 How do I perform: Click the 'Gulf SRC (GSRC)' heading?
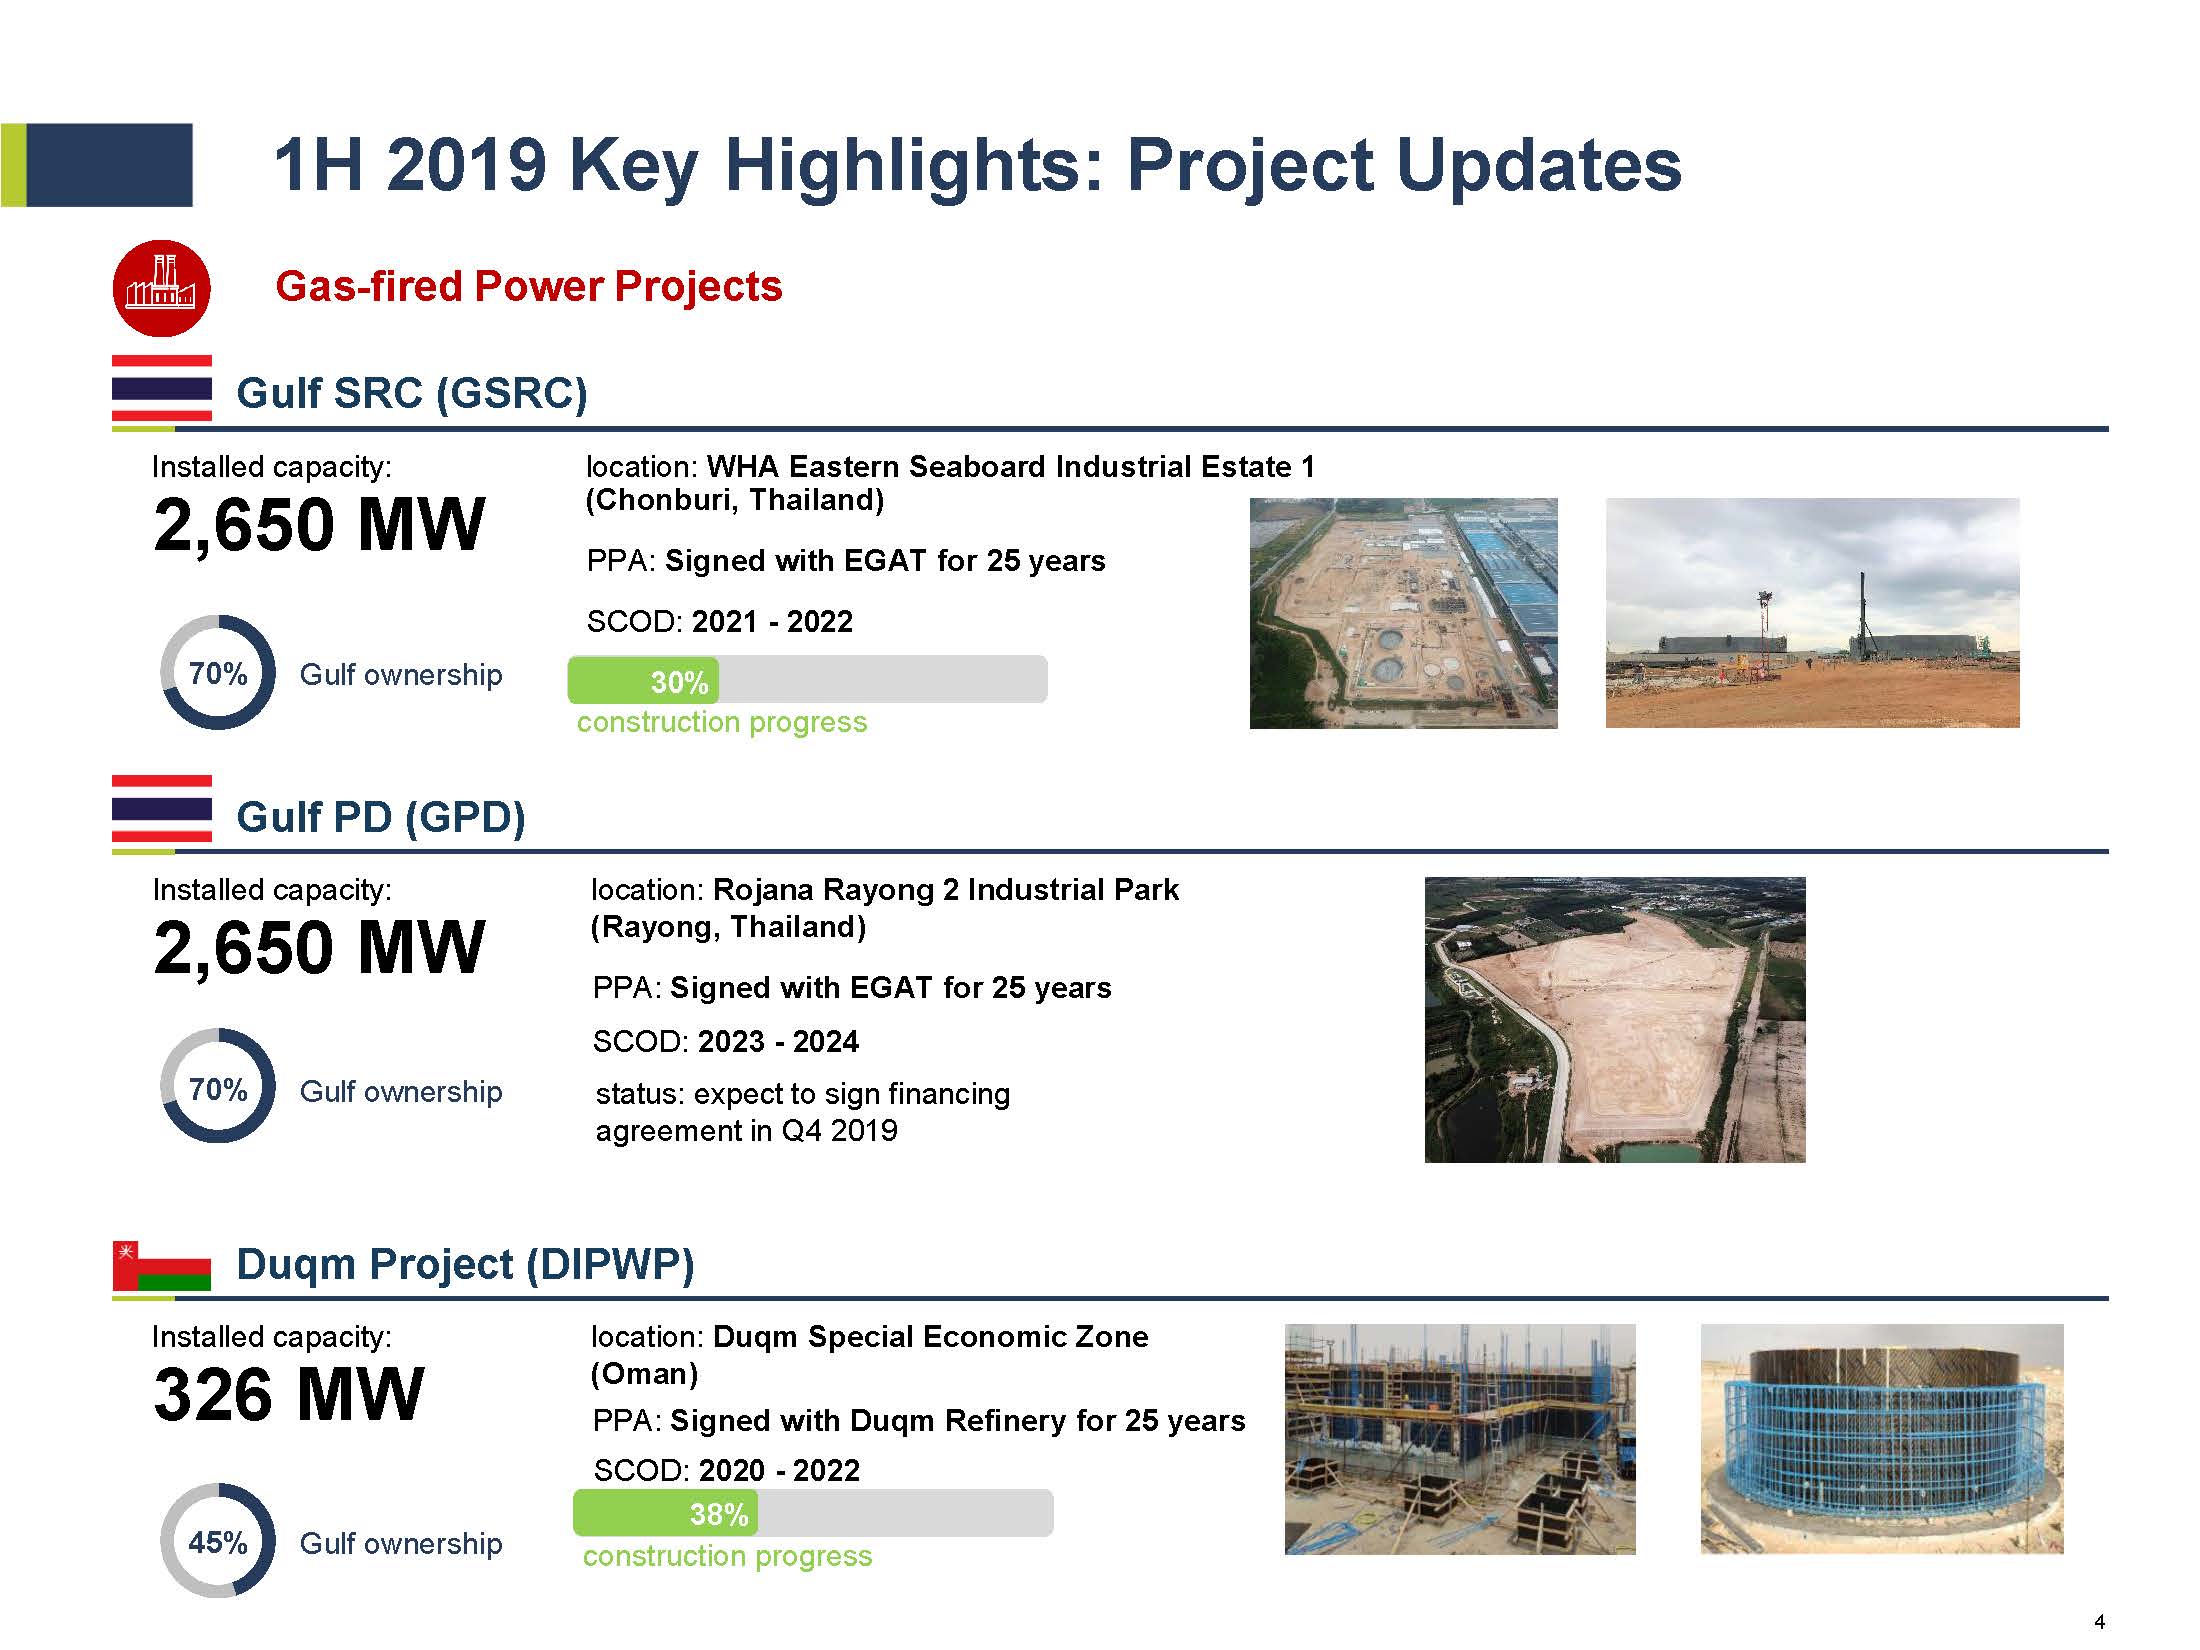coord(412,392)
